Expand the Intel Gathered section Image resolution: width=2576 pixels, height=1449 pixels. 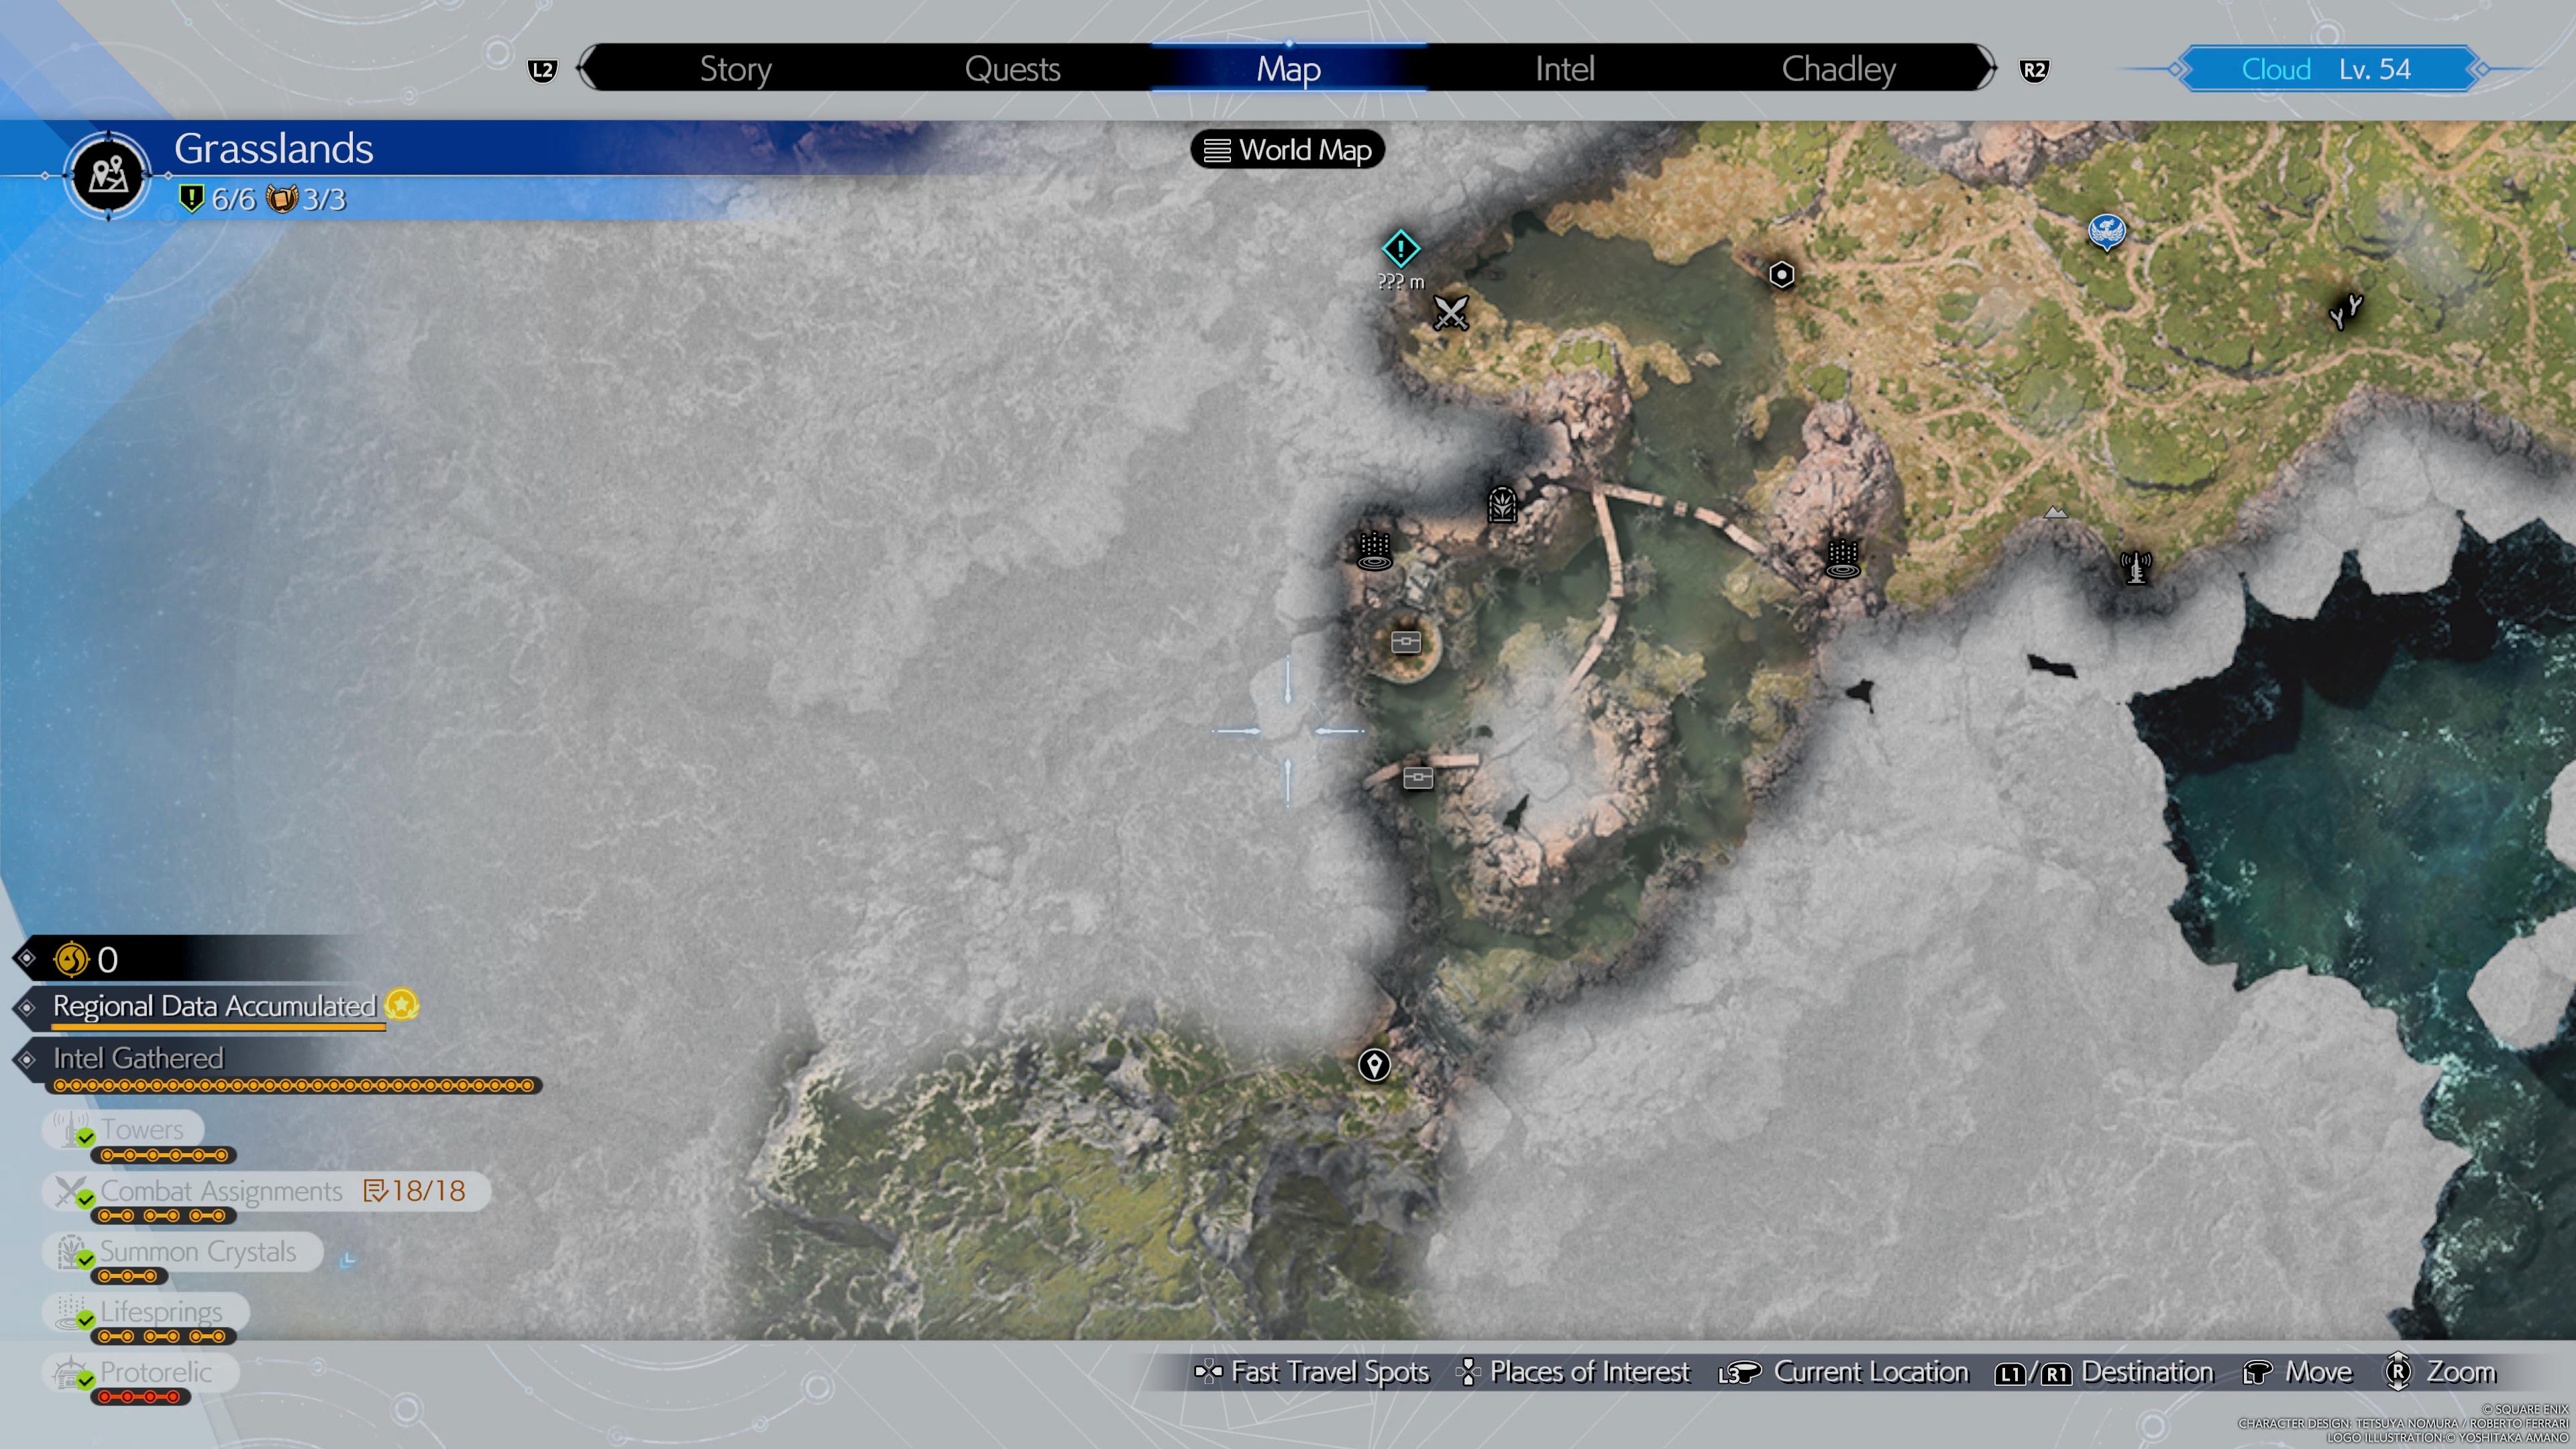(138, 1058)
